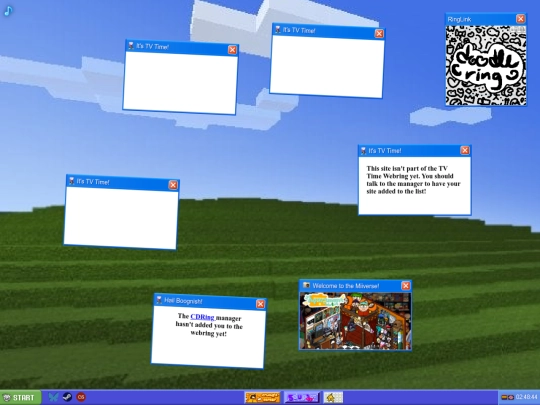
Task: Click the pink circle tray icon
Action: tap(511, 397)
